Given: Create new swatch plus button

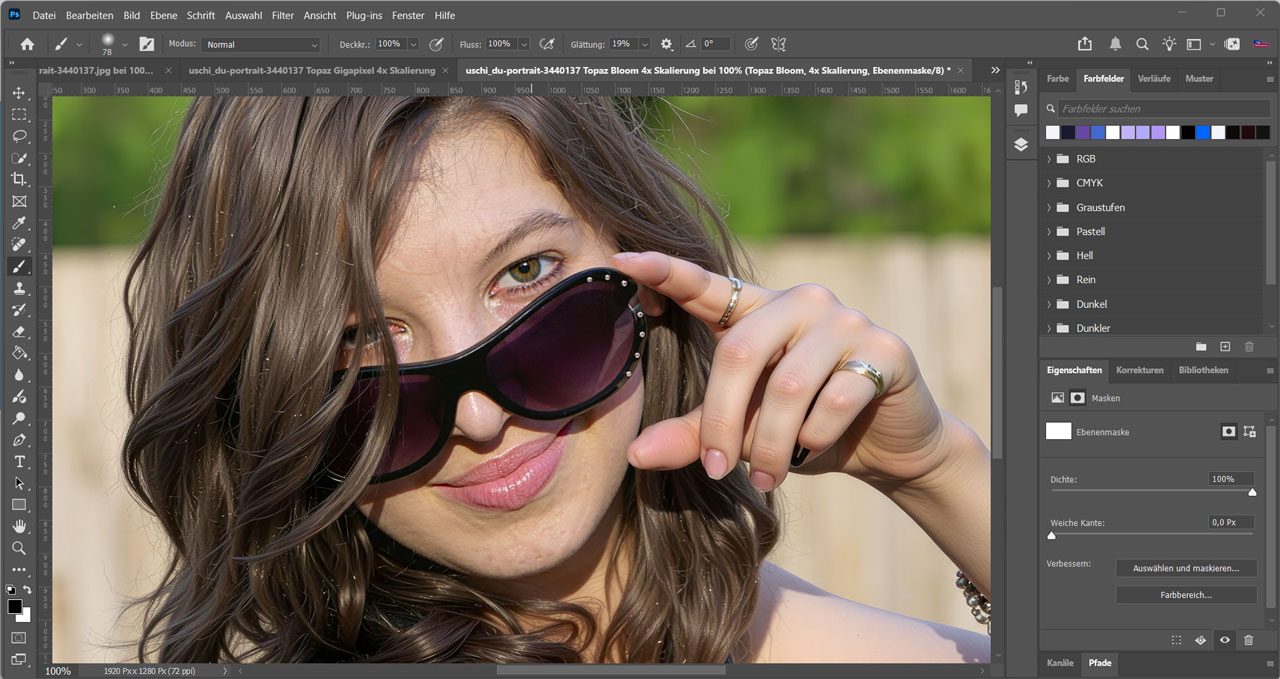Looking at the screenshot, I should click(1225, 346).
